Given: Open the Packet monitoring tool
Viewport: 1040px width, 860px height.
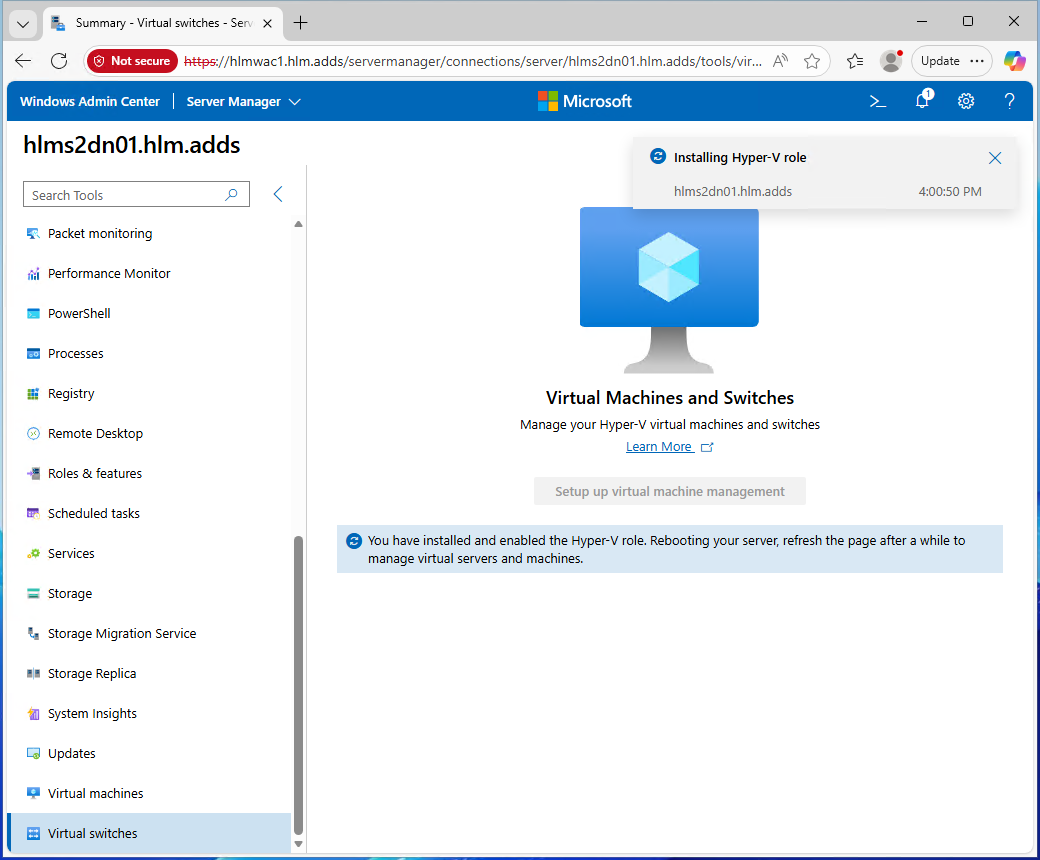Looking at the screenshot, I should coord(100,234).
